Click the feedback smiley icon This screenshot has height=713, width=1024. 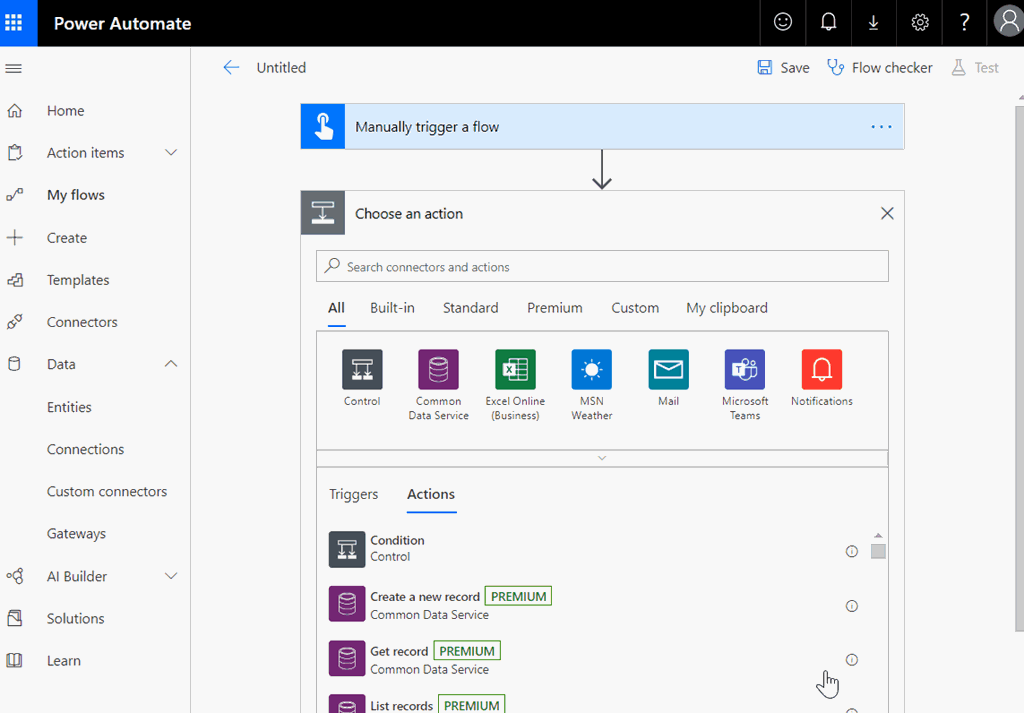[782, 23]
